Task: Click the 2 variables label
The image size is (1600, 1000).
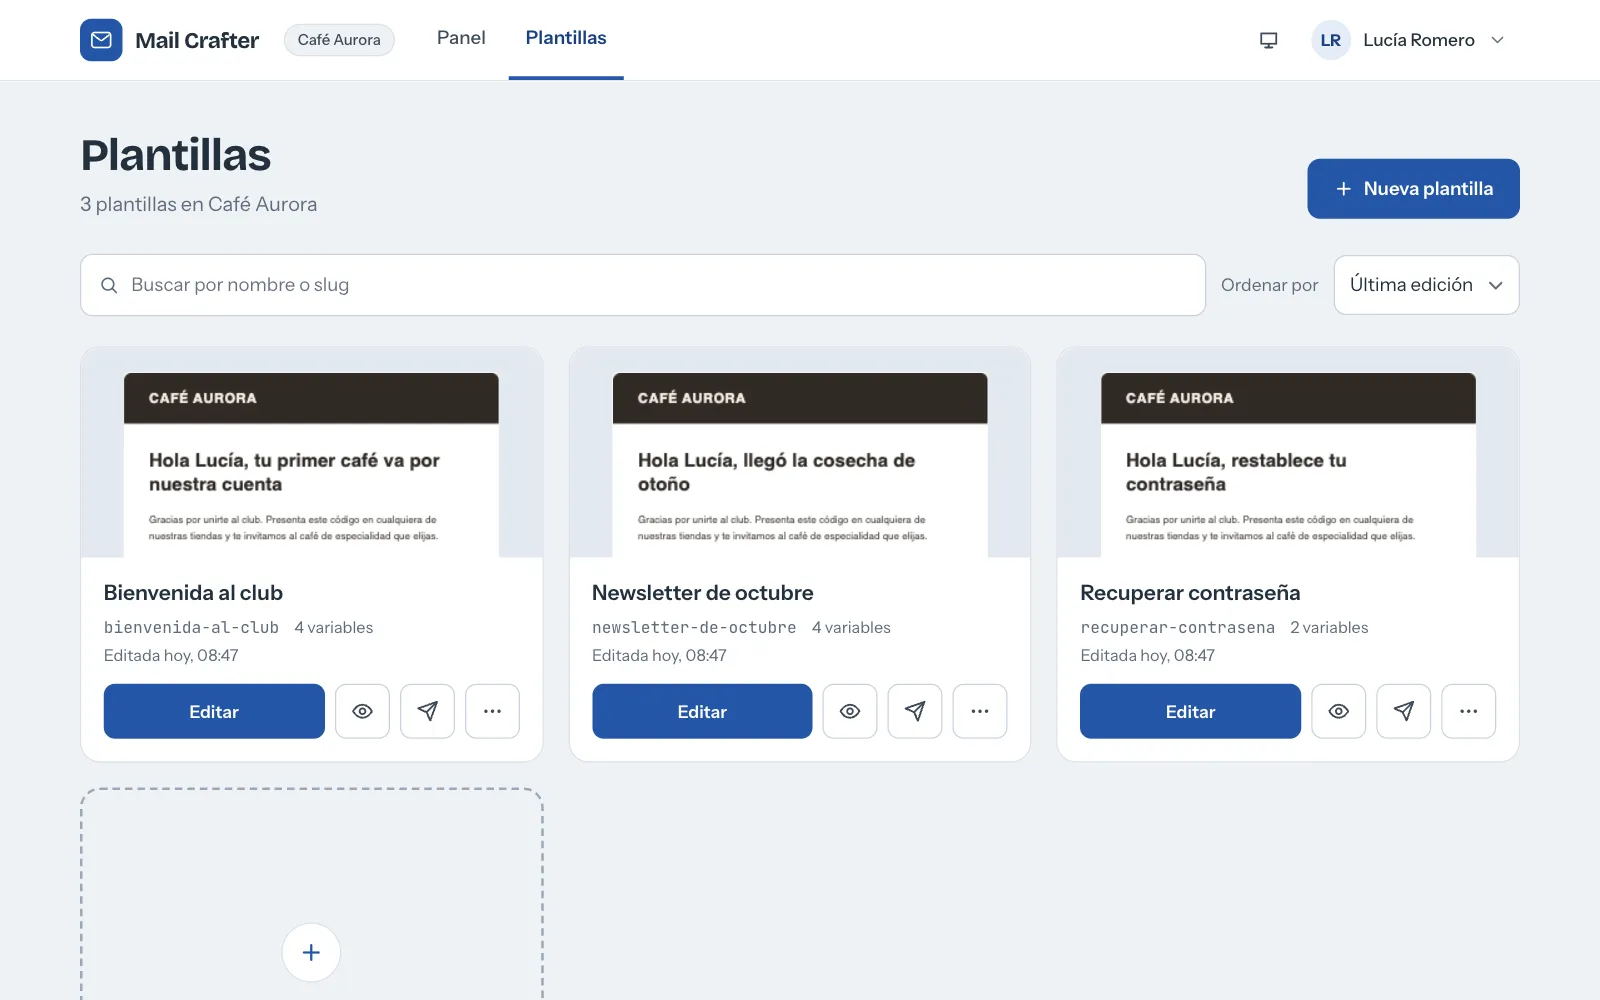Action: pyautogui.click(x=1329, y=627)
